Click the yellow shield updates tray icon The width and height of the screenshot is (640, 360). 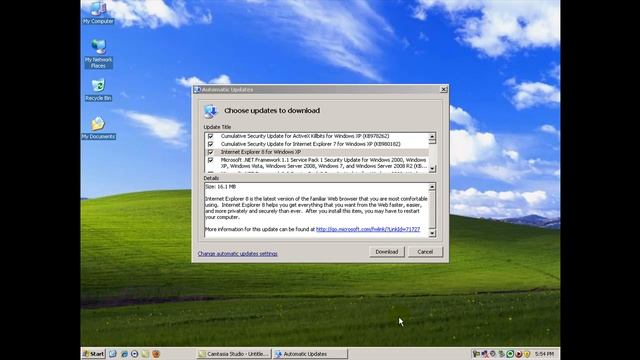click(x=527, y=354)
